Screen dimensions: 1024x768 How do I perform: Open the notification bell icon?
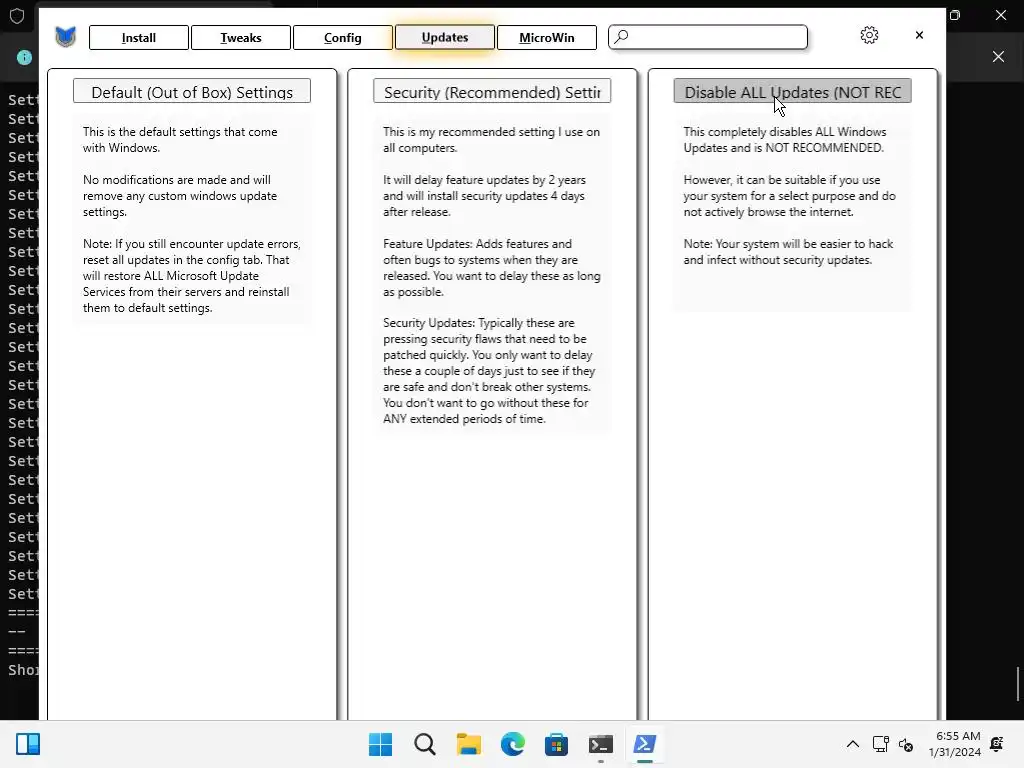tap(997, 744)
